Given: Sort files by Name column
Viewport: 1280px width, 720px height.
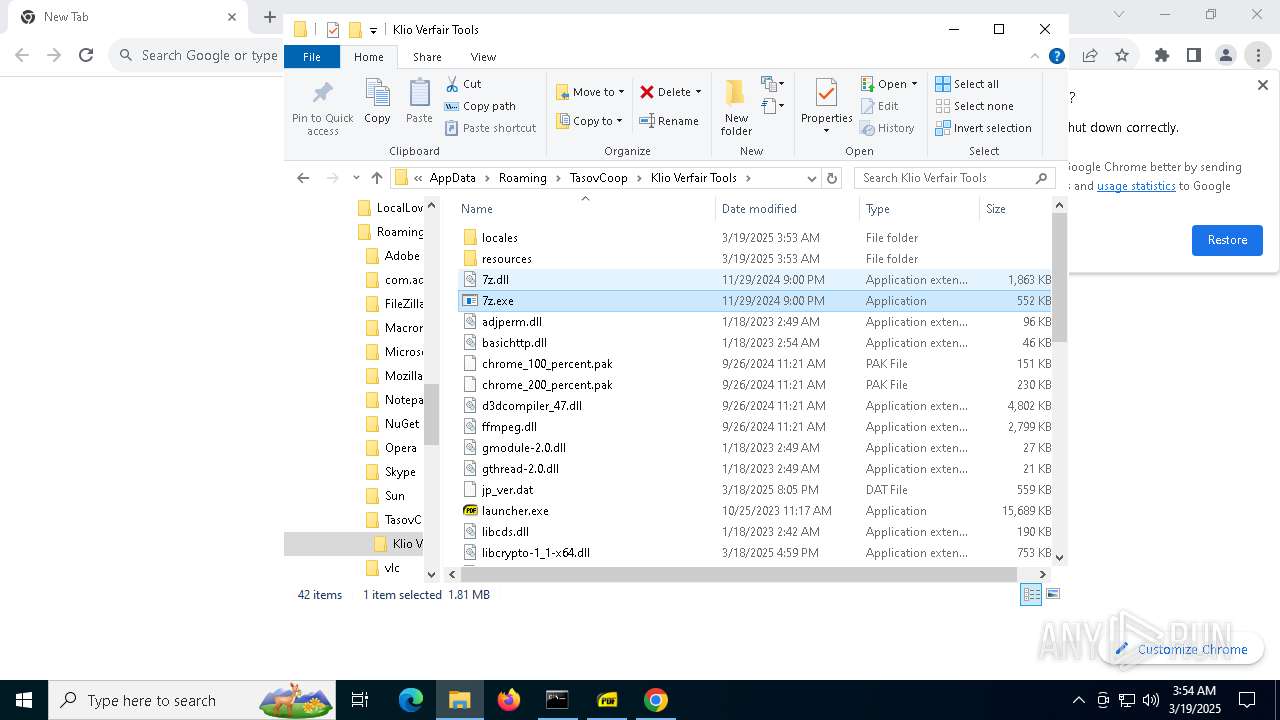Looking at the screenshot, I should tap(585, 208).
